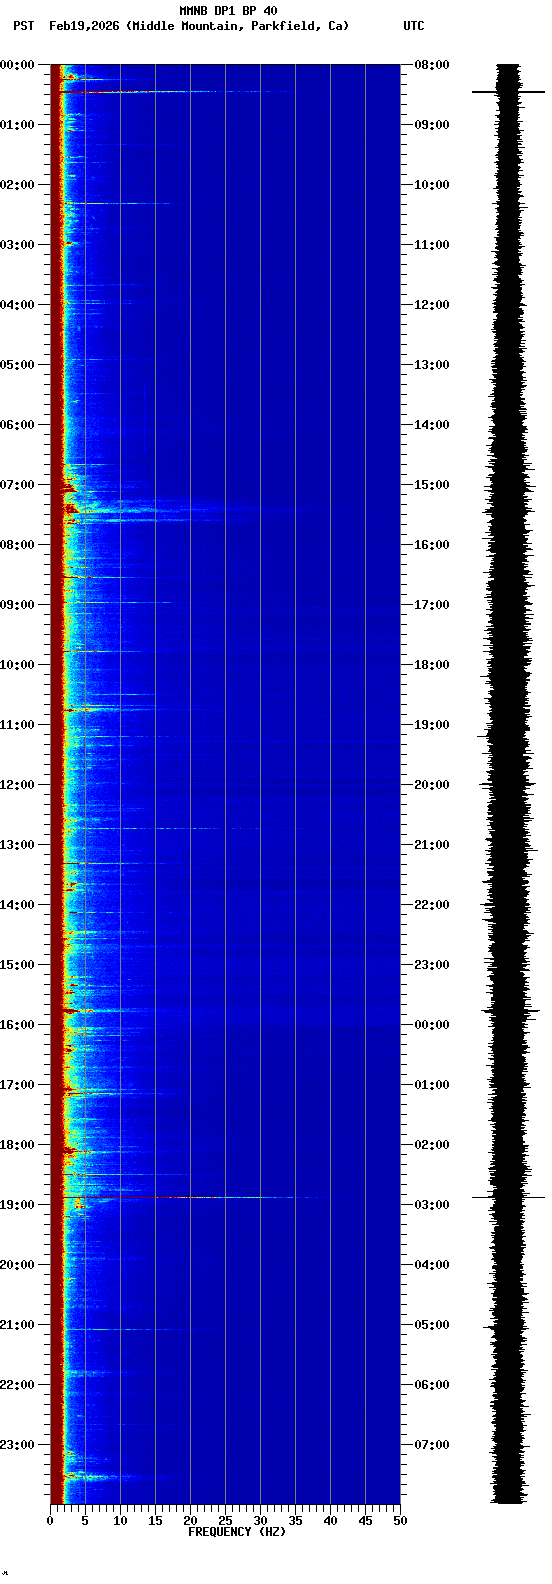Click the frequency axis value "5"
The height and width of the screenshot is (1584, 552).
click(85, 1521)
